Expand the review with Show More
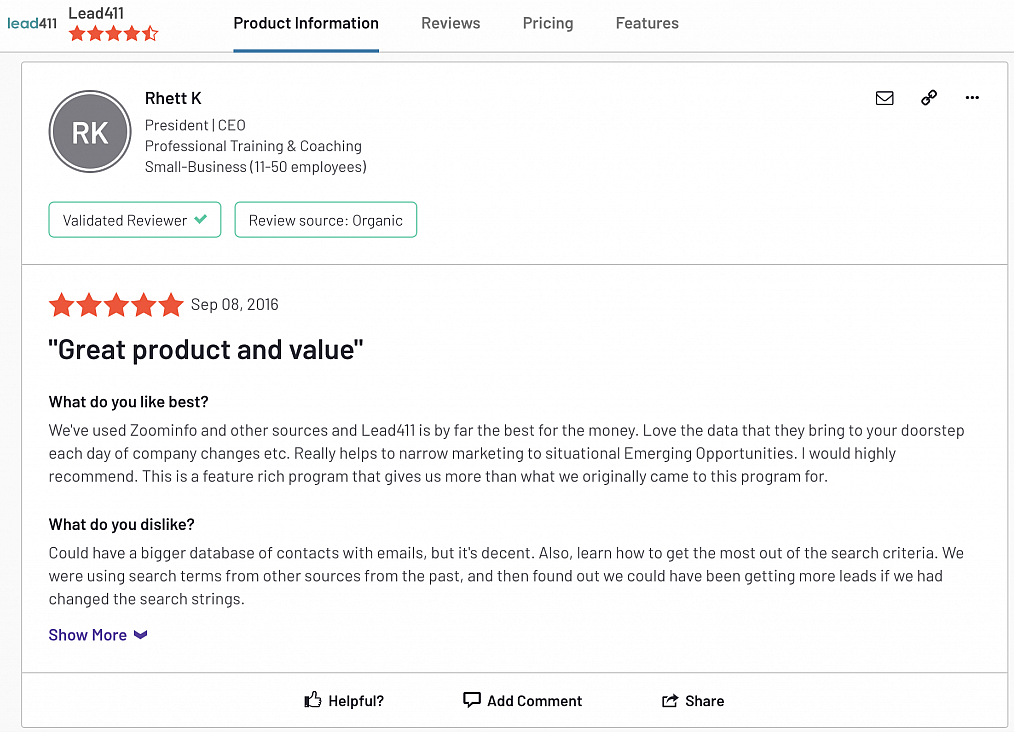The image size is (1014, 732). point(88,635)
